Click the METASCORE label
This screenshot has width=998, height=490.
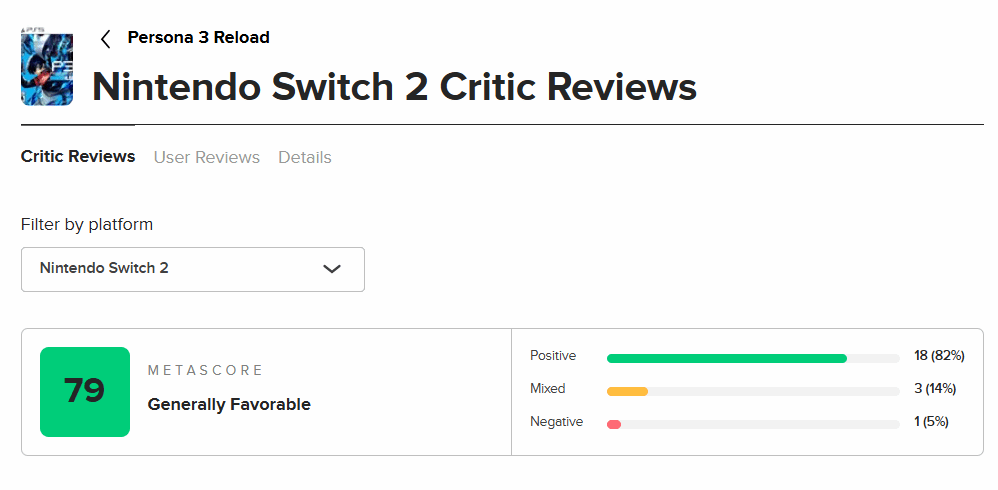tap(205, 370)
